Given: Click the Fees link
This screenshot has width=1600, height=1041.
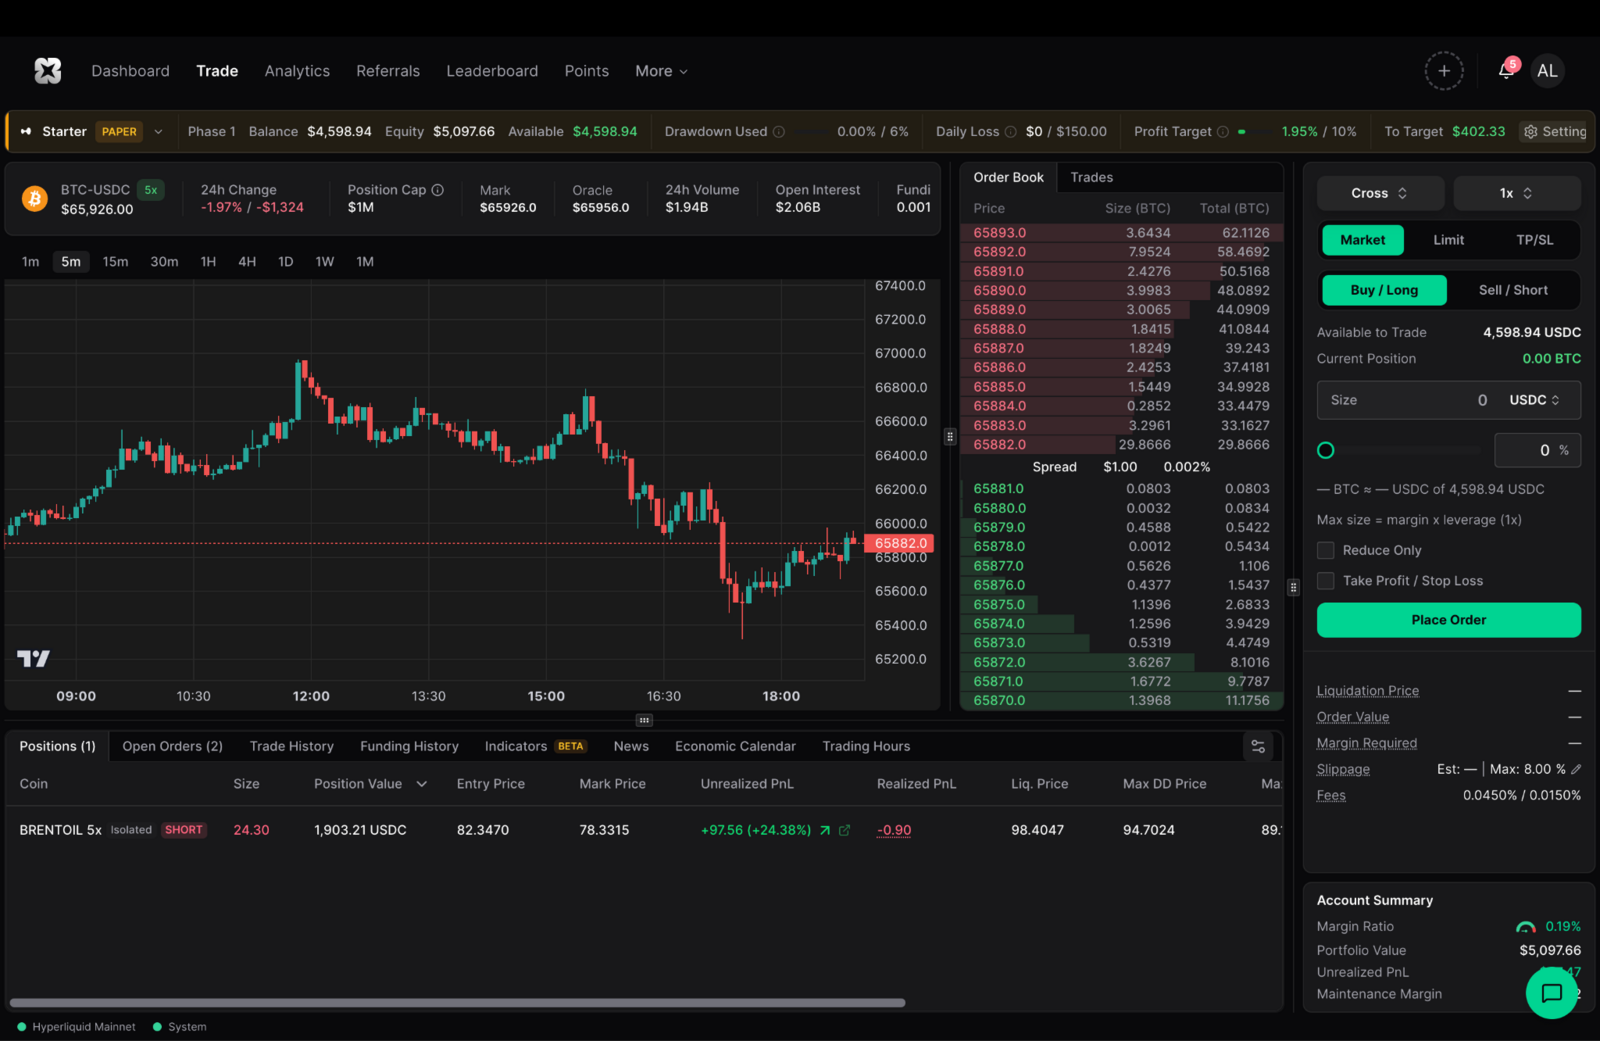Looking at the screenshot, I should 1331,795.
